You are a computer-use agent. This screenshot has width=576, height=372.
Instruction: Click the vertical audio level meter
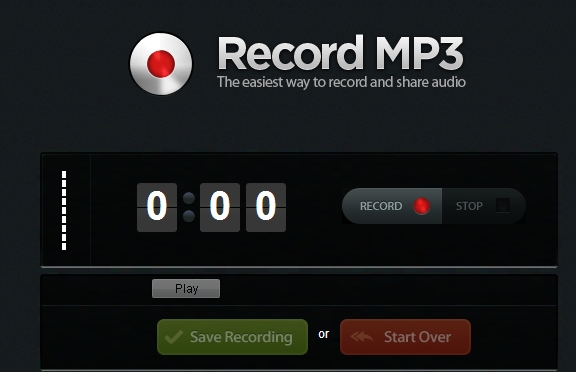[64, 210]
